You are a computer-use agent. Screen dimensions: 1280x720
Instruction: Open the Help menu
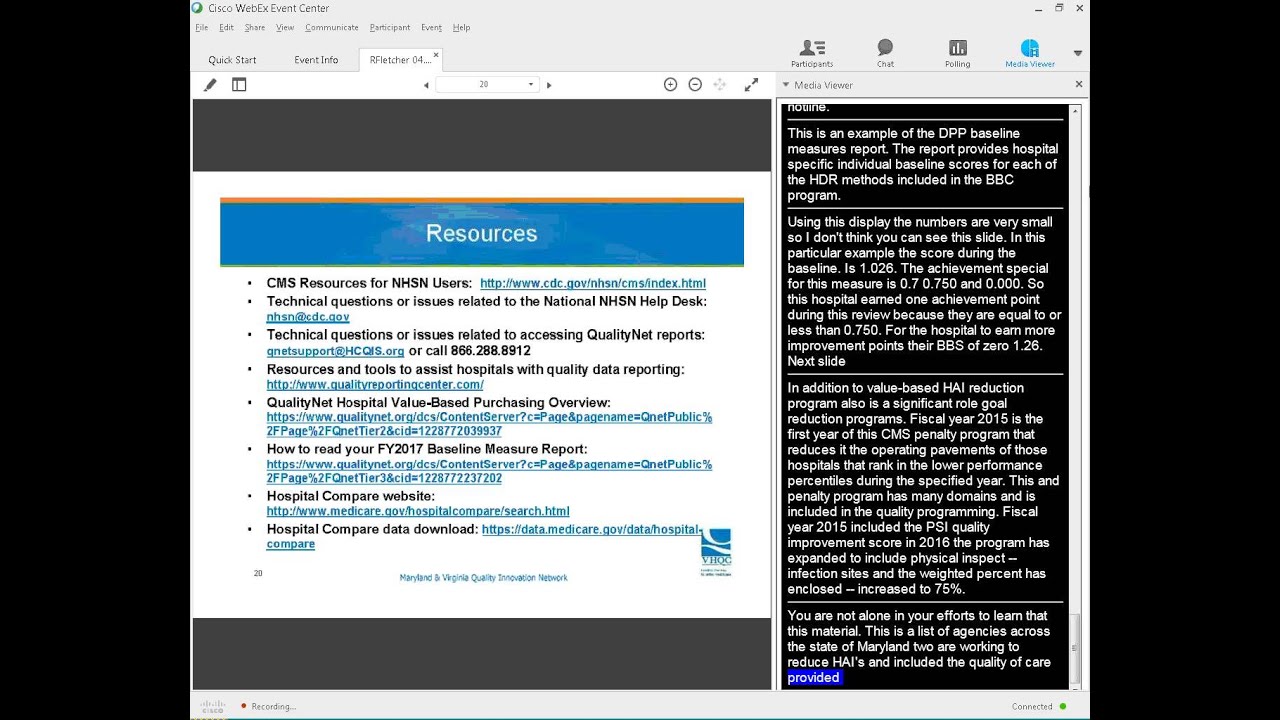[x=461, y=27]
